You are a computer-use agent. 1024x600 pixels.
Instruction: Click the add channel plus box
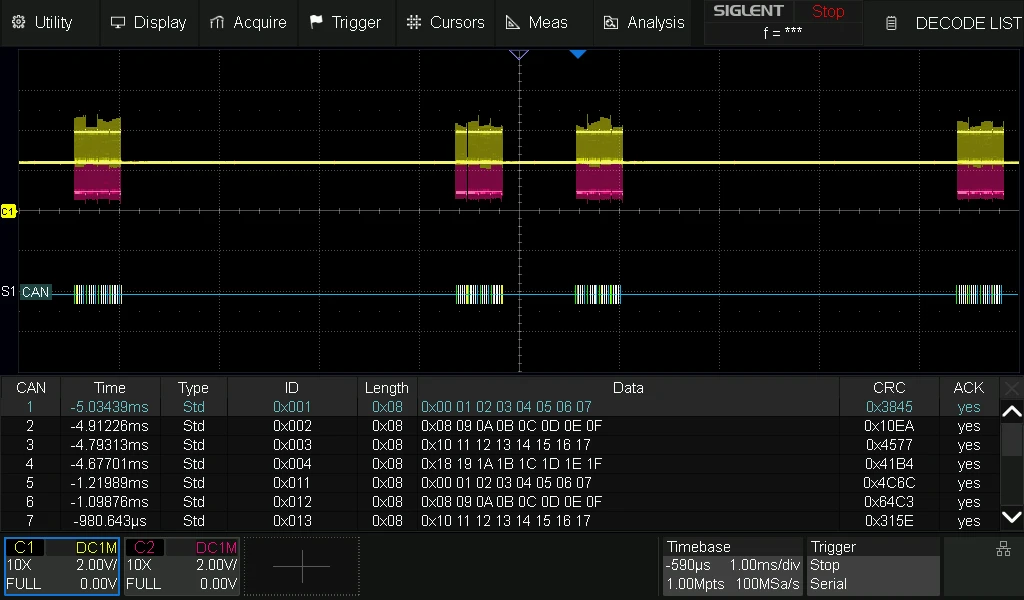tap(302, 566)
